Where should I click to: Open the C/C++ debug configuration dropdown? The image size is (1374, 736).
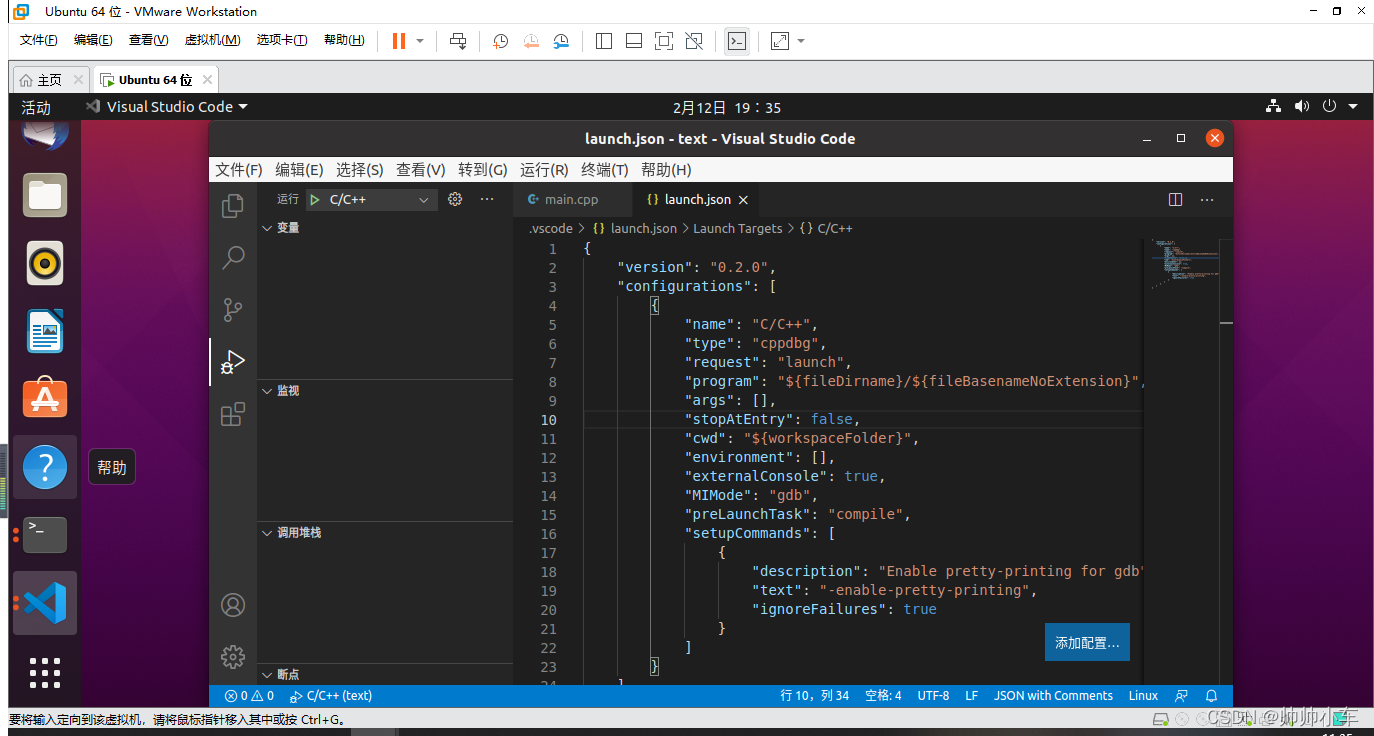pos(372,200)
